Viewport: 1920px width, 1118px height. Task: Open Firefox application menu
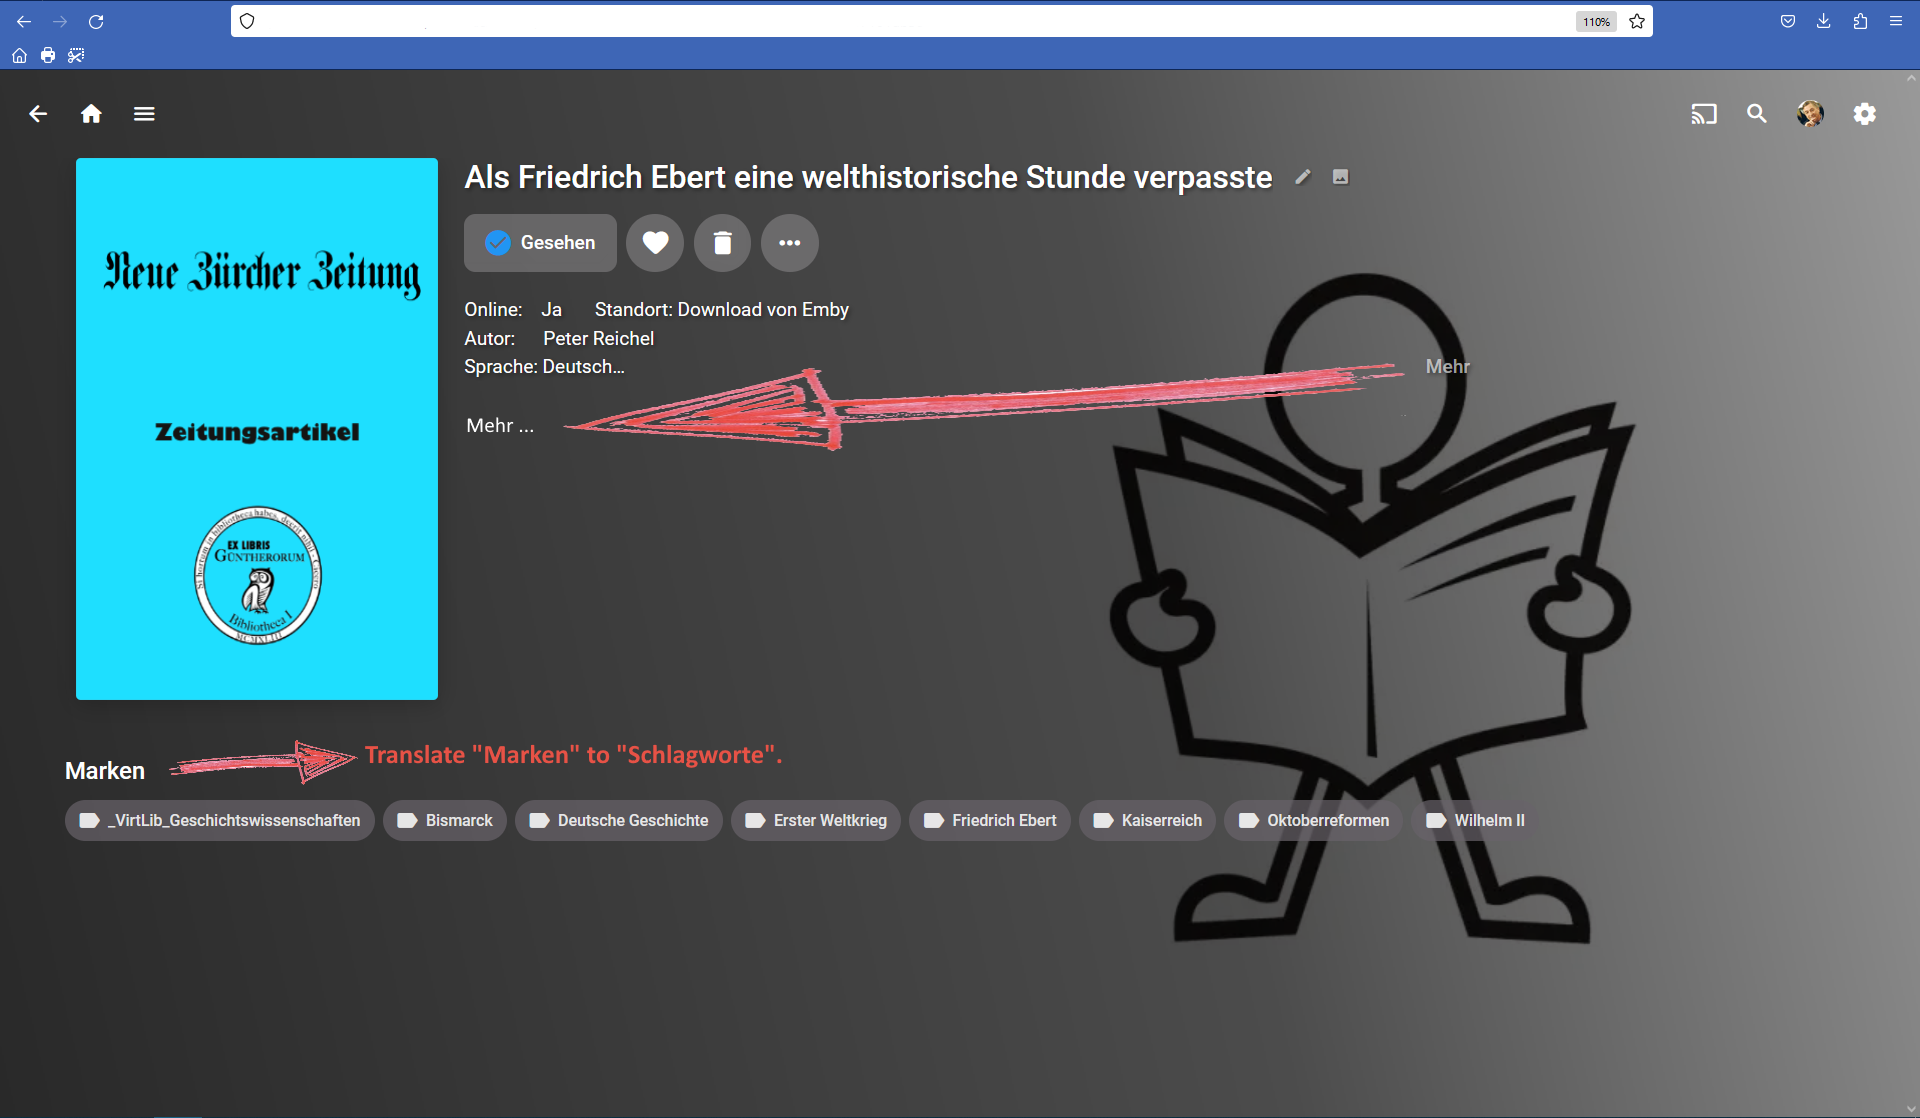[x=1895, y=21]
